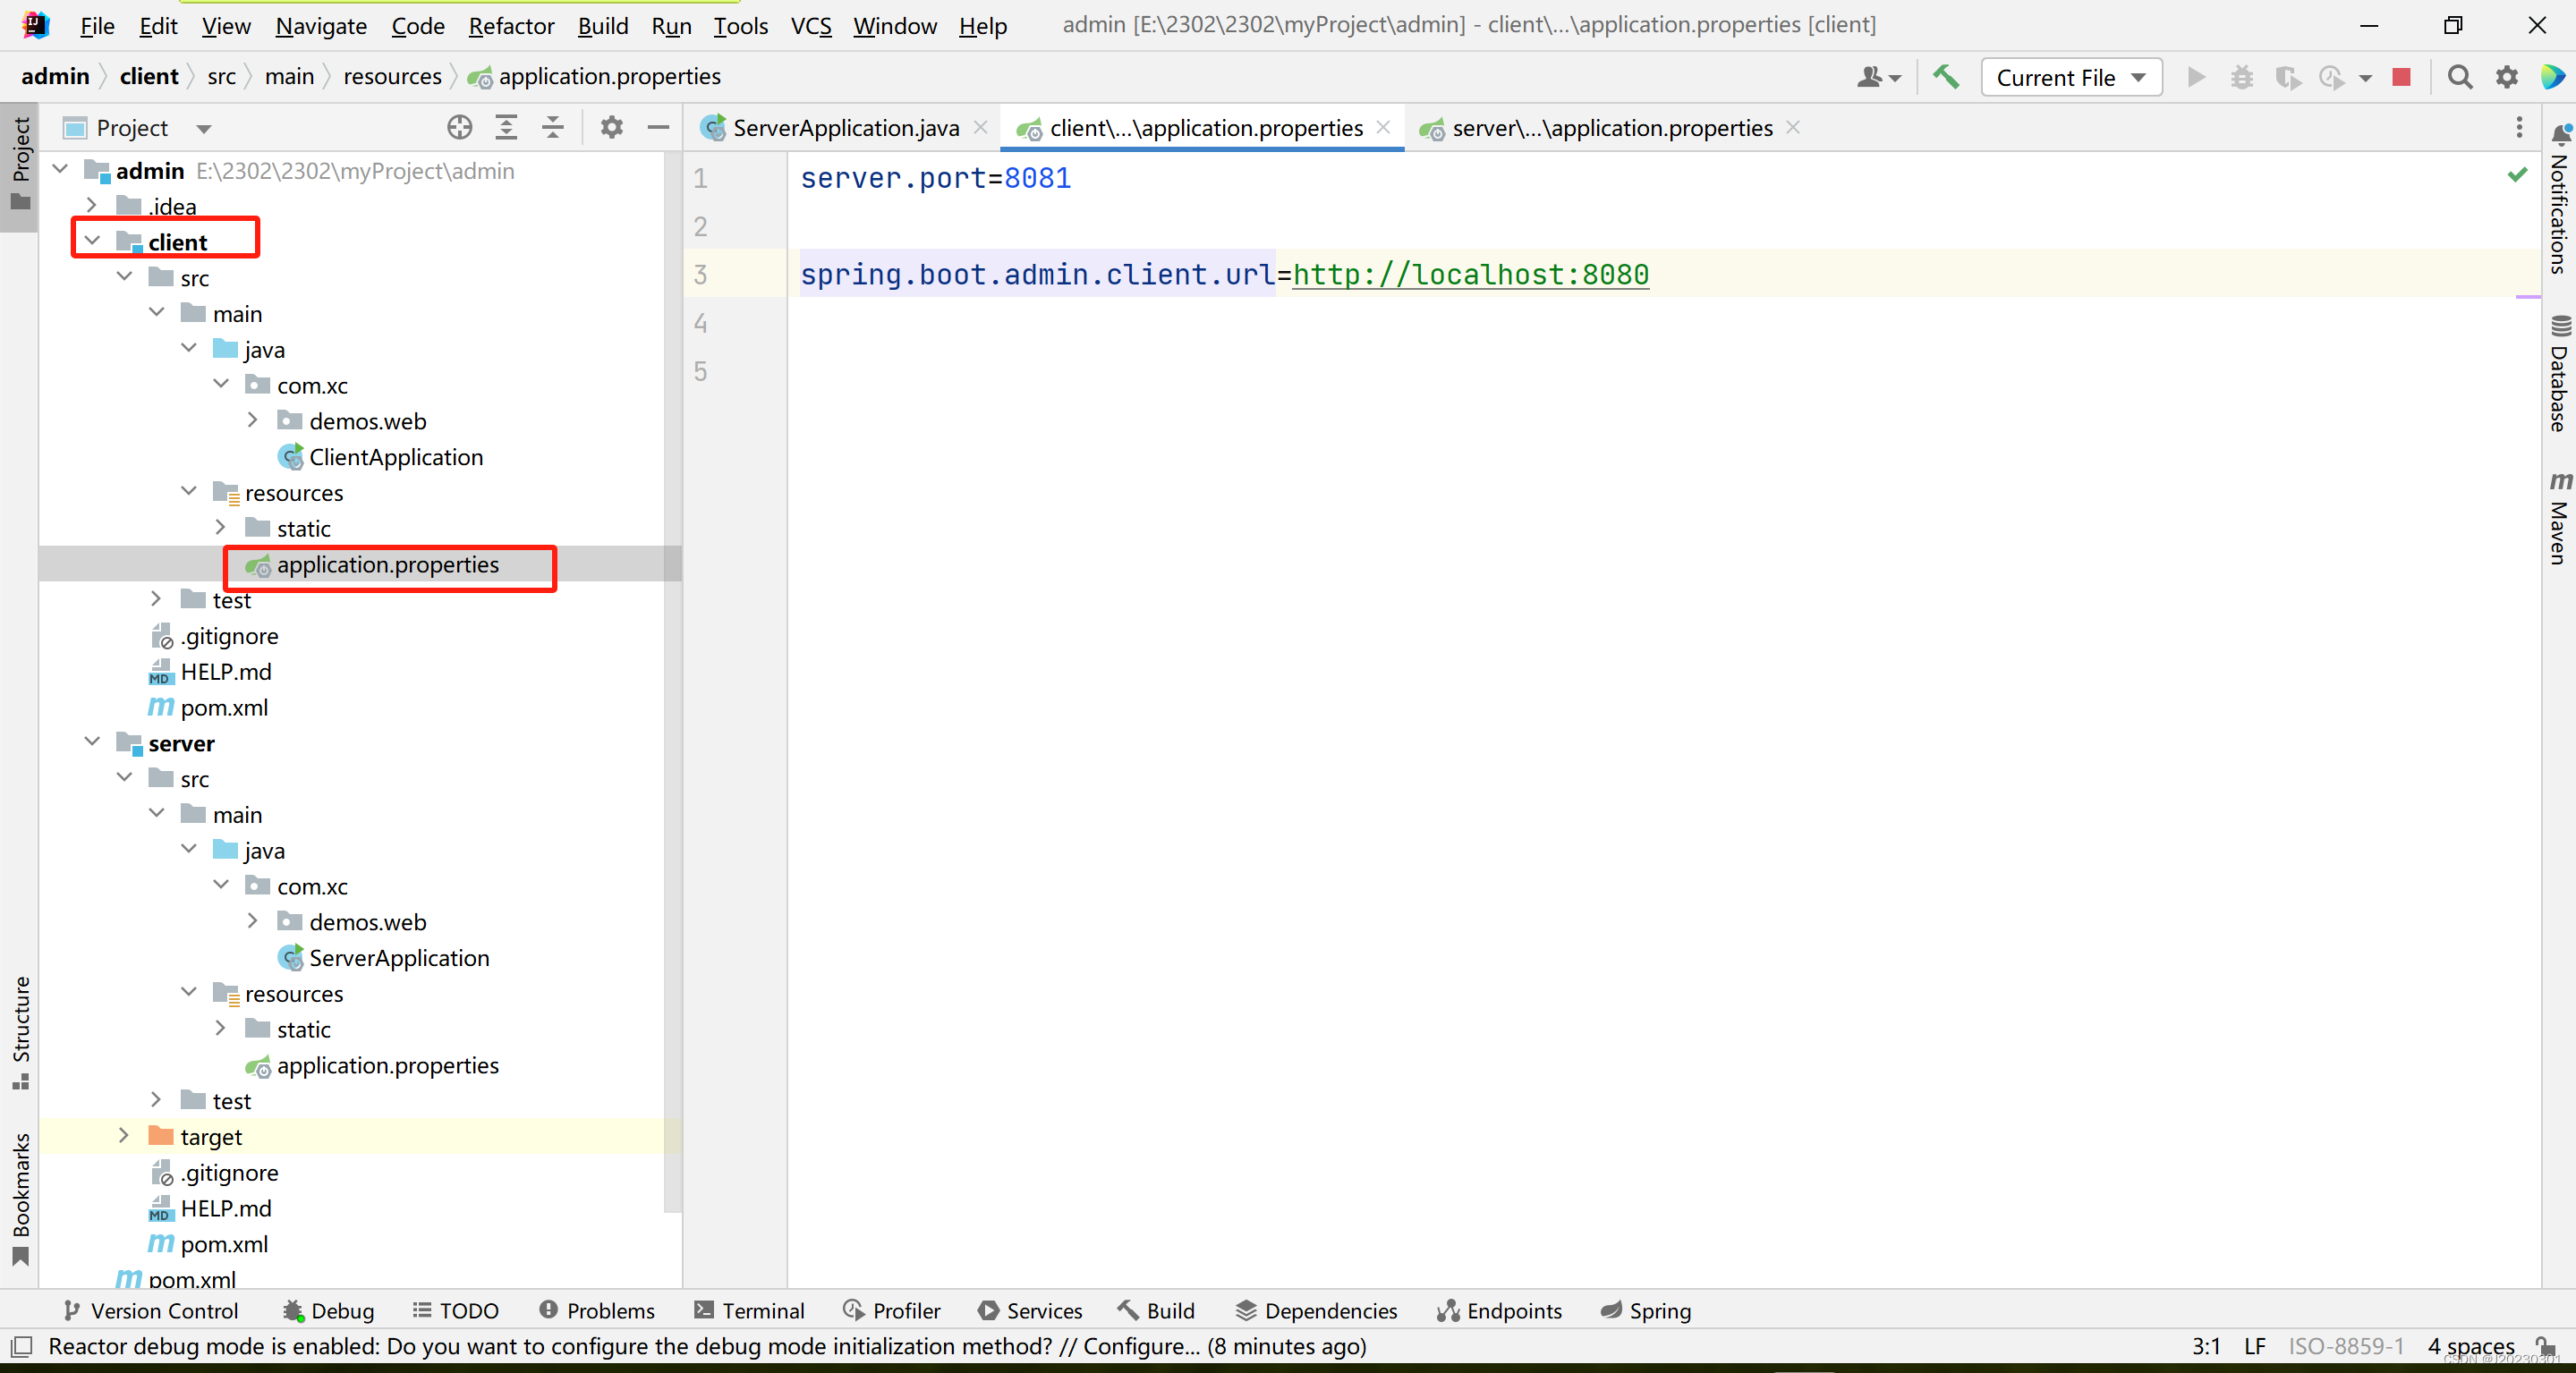Image resolution: width=2576 pixels, height=1373 pixels.
Task: Switch to the ServerApplication.java tab
Action: (x=845, y=128)
